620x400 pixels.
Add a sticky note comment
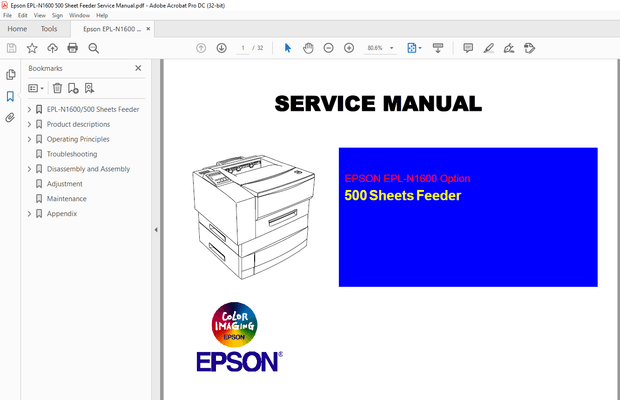pyautogui.click(x=468, y=48)
